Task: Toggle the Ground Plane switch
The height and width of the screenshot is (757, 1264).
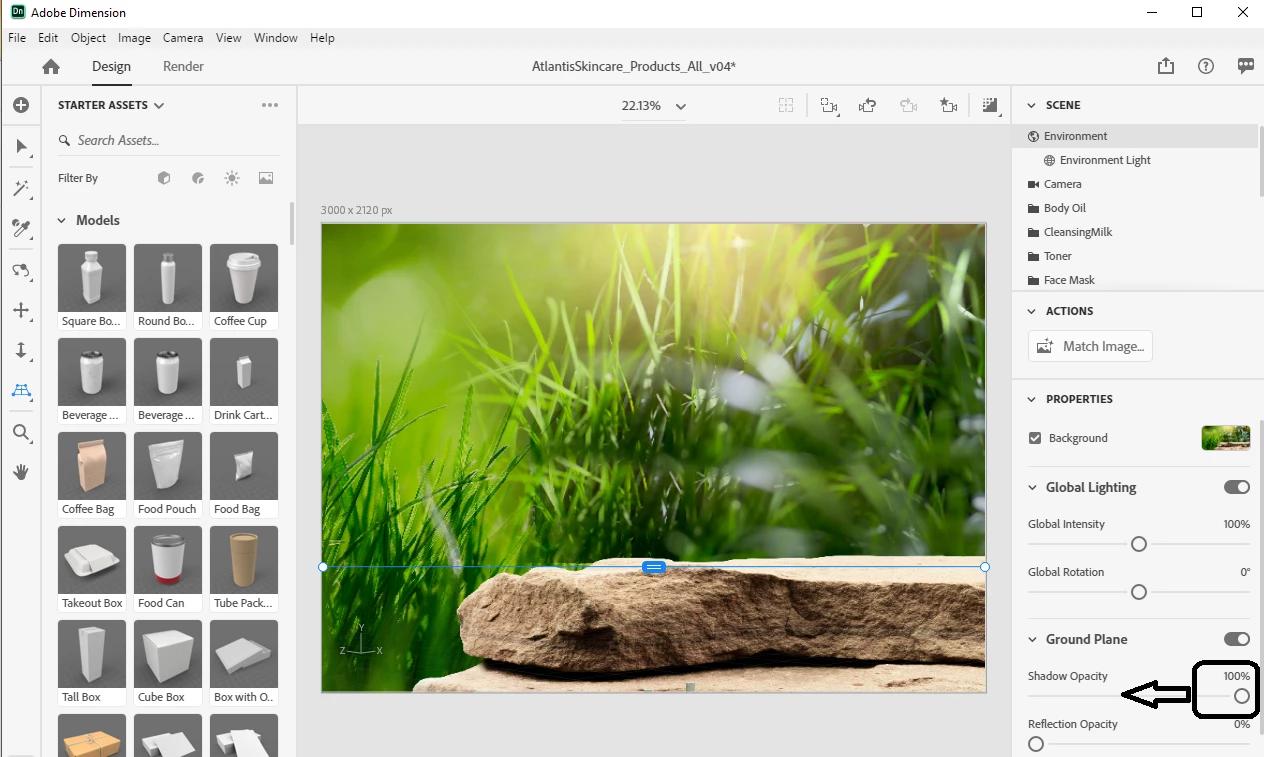Action: click(1237, 639)
